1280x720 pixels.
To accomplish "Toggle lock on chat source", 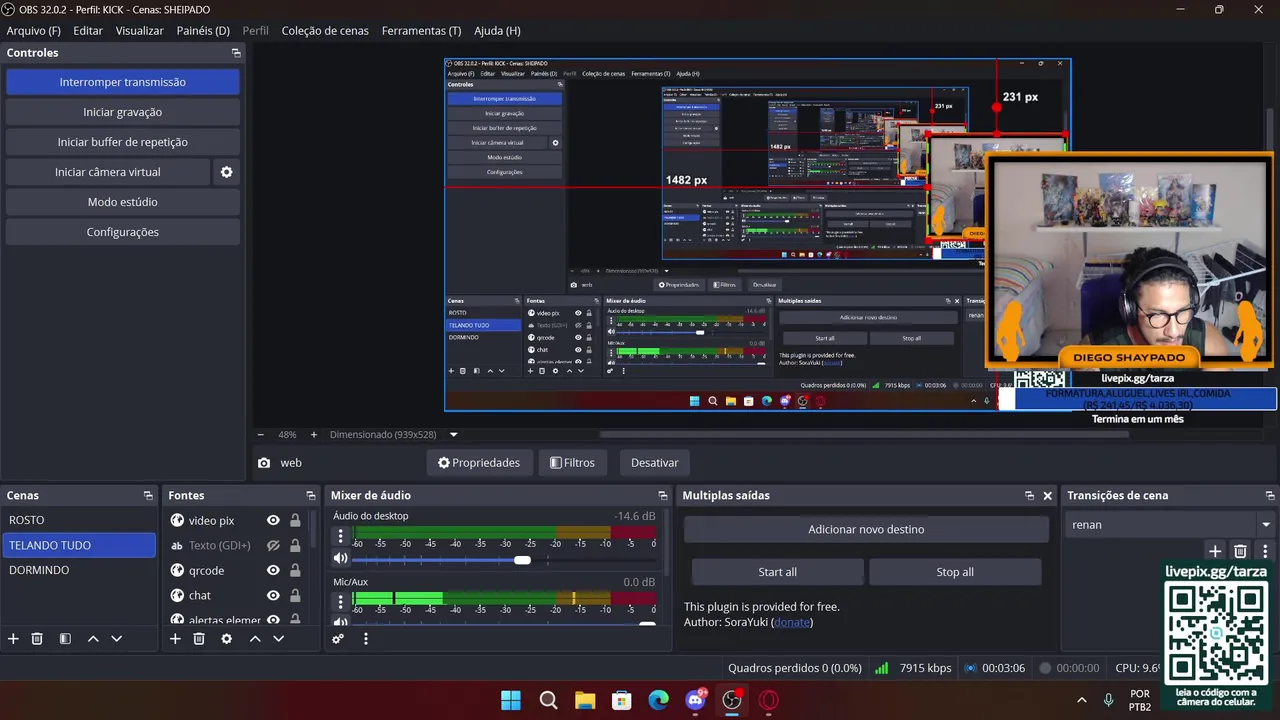I will (295, 595).
